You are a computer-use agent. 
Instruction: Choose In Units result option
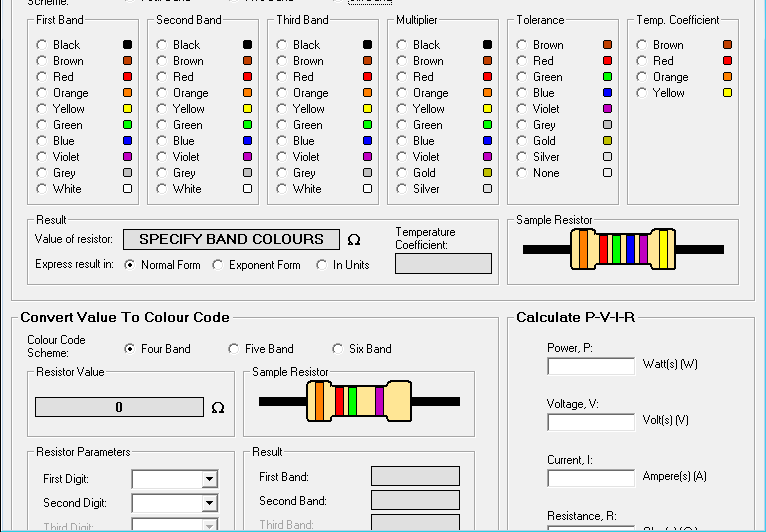(321, 265)
